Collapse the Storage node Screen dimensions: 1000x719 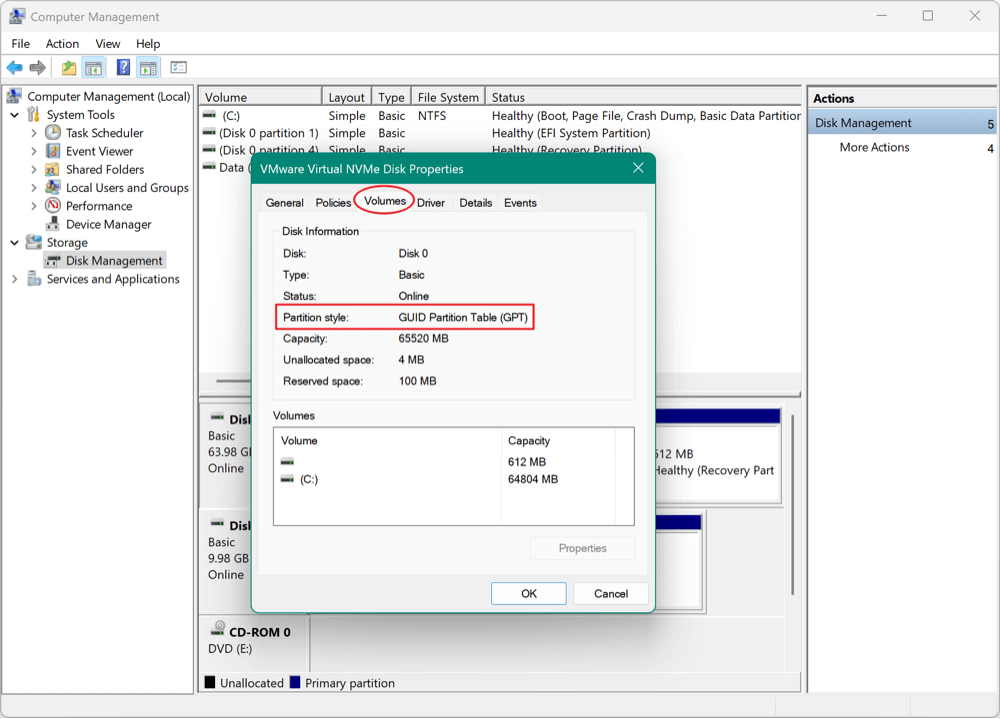pyautogui.click(x=15, y=242)
